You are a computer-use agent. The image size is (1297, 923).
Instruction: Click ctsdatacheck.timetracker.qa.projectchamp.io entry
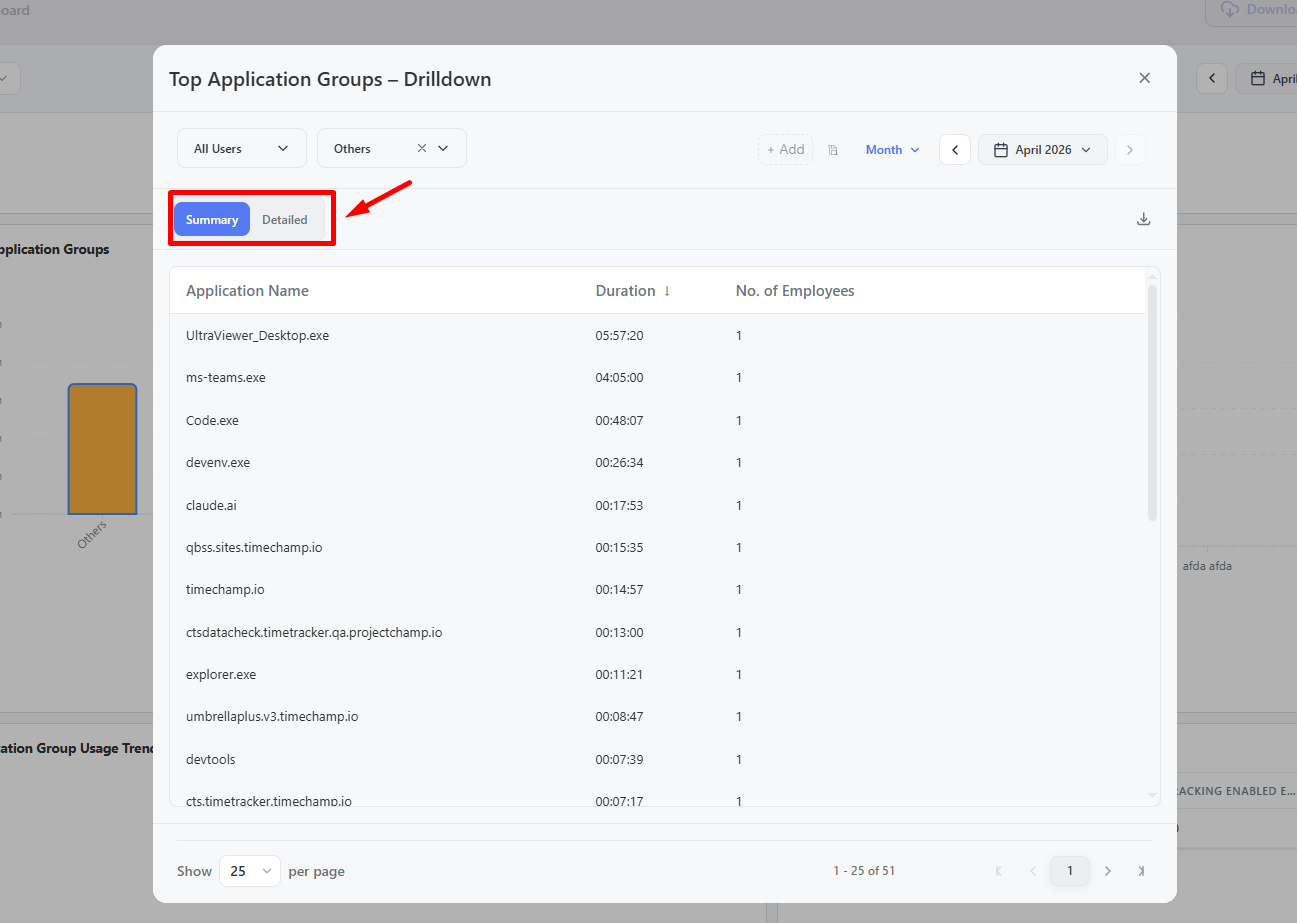point(314,633)
